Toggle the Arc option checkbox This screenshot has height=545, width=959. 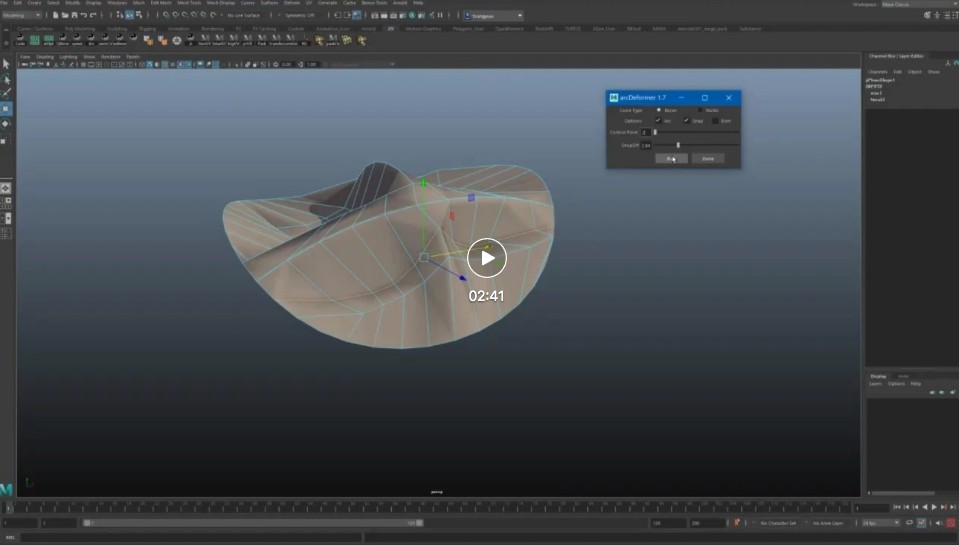pyautogui.click(x=657, y=121)
